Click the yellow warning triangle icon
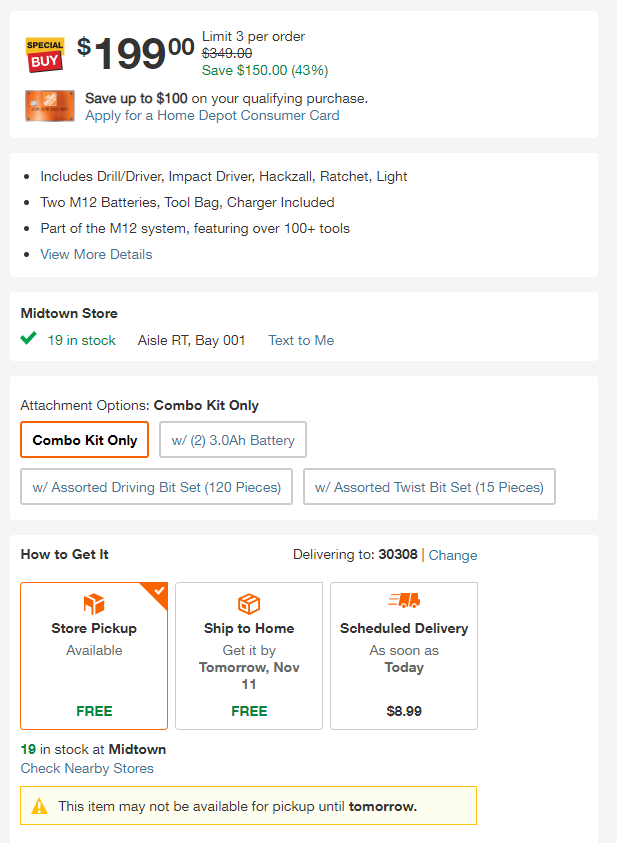 [x=39, y=806]
